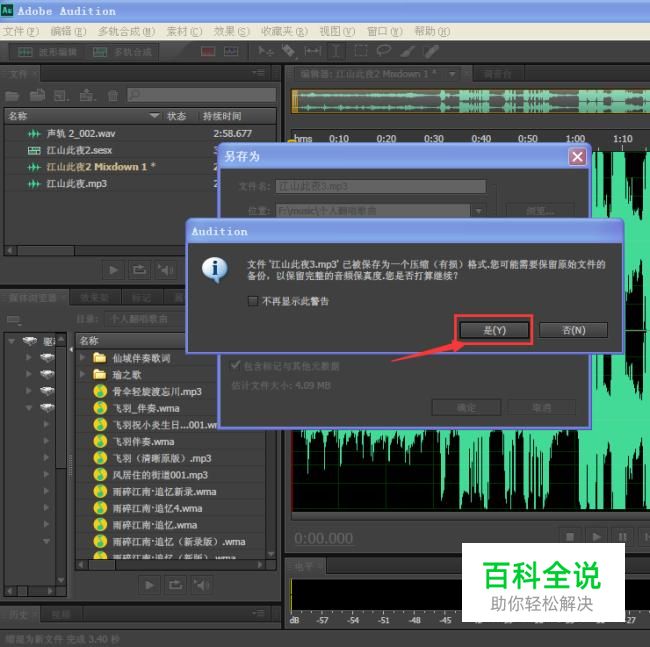This screenshot has height=647, width=650.
Task: Click the waveform overview navigator bar
Action: pyautogui.click(x=471, y=101)
